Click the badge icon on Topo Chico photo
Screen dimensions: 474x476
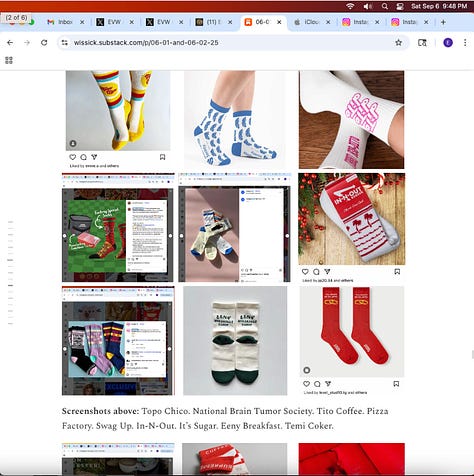[x=73, y=143]
